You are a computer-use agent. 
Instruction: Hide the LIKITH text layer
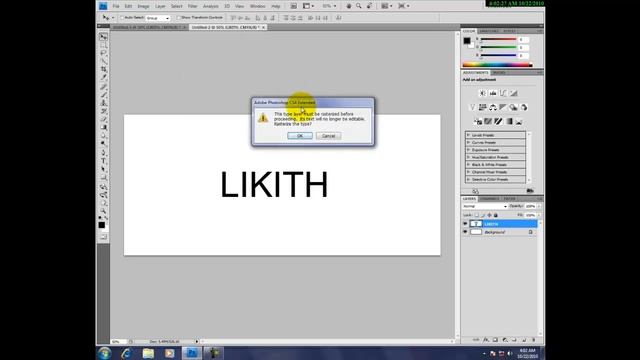[465, 224]
